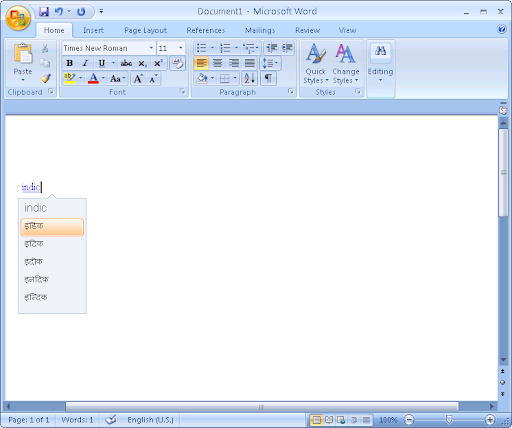Open Microsoft Office Word Help
The width and height of the screenshot is (512, 428).
click(x=502, y=29)
